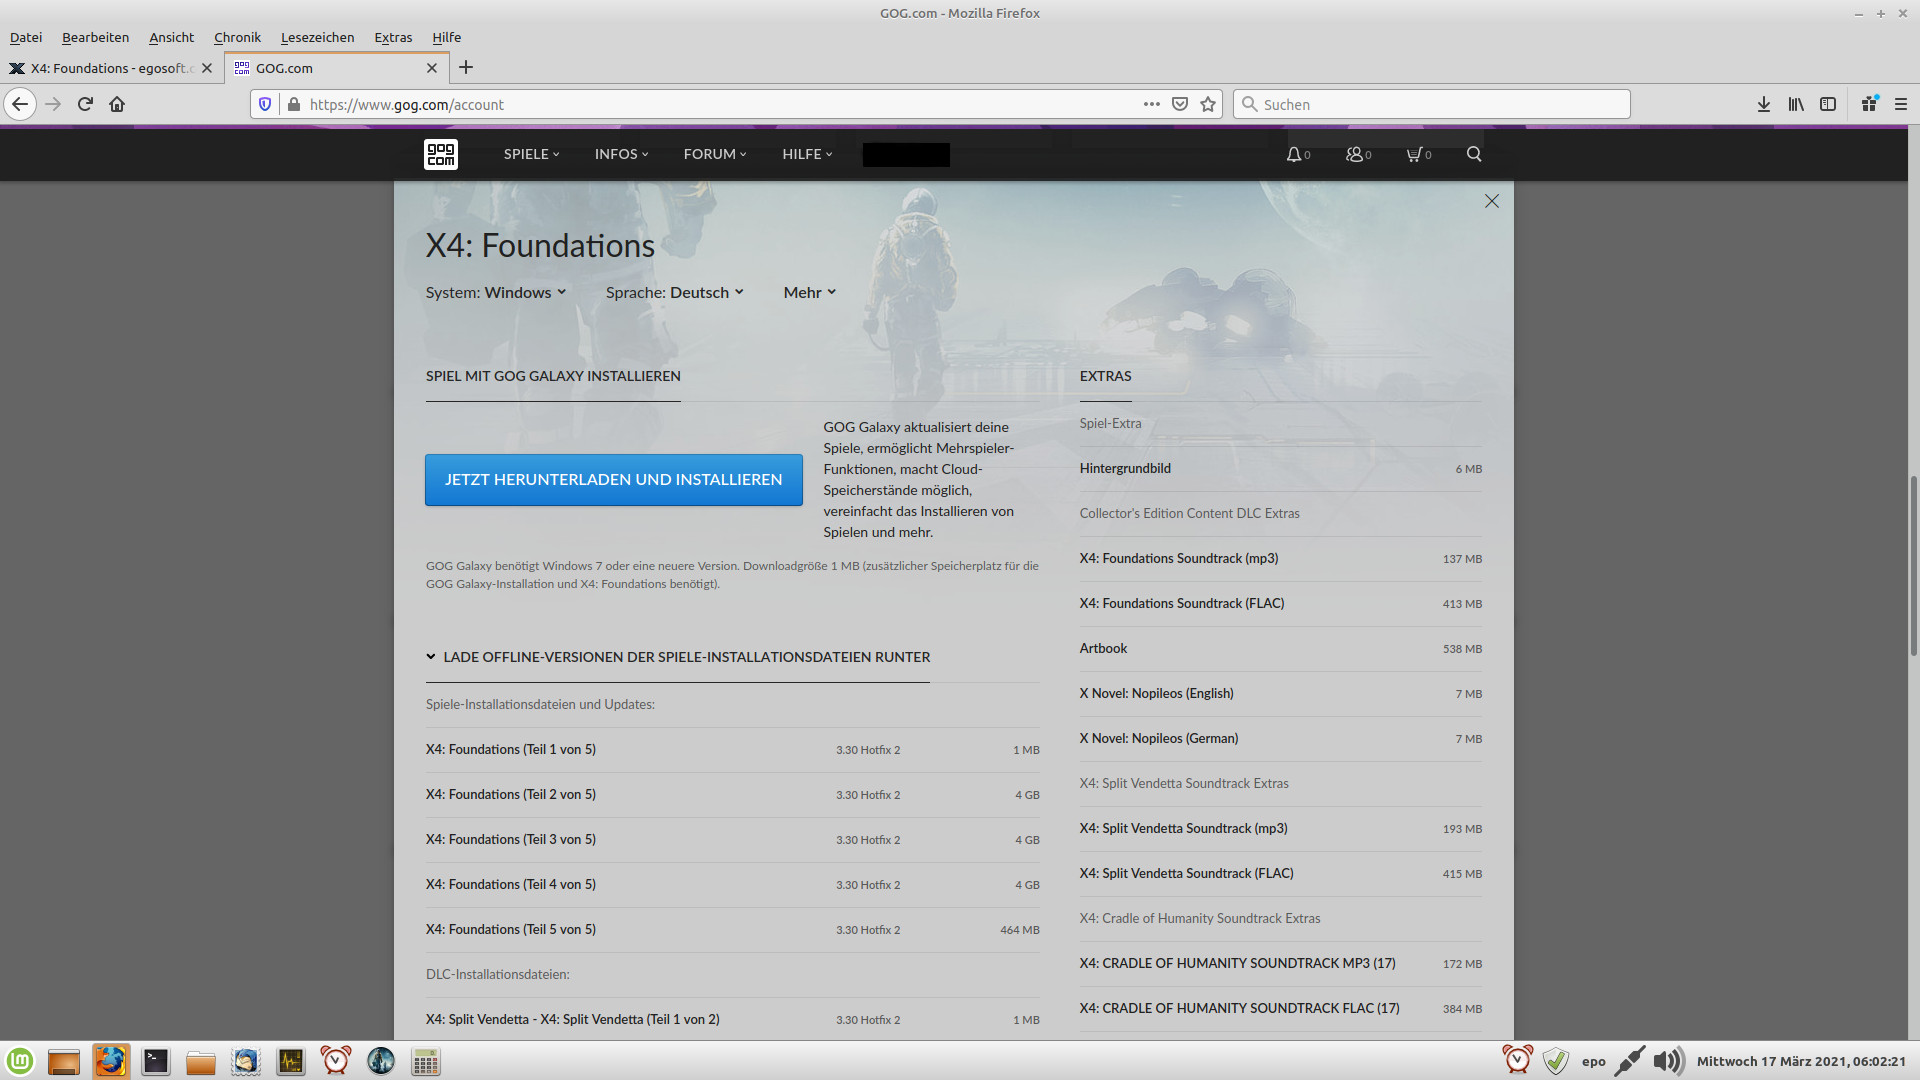
Task: Open the FORUM dropdown menu
Action: point(715,154)
